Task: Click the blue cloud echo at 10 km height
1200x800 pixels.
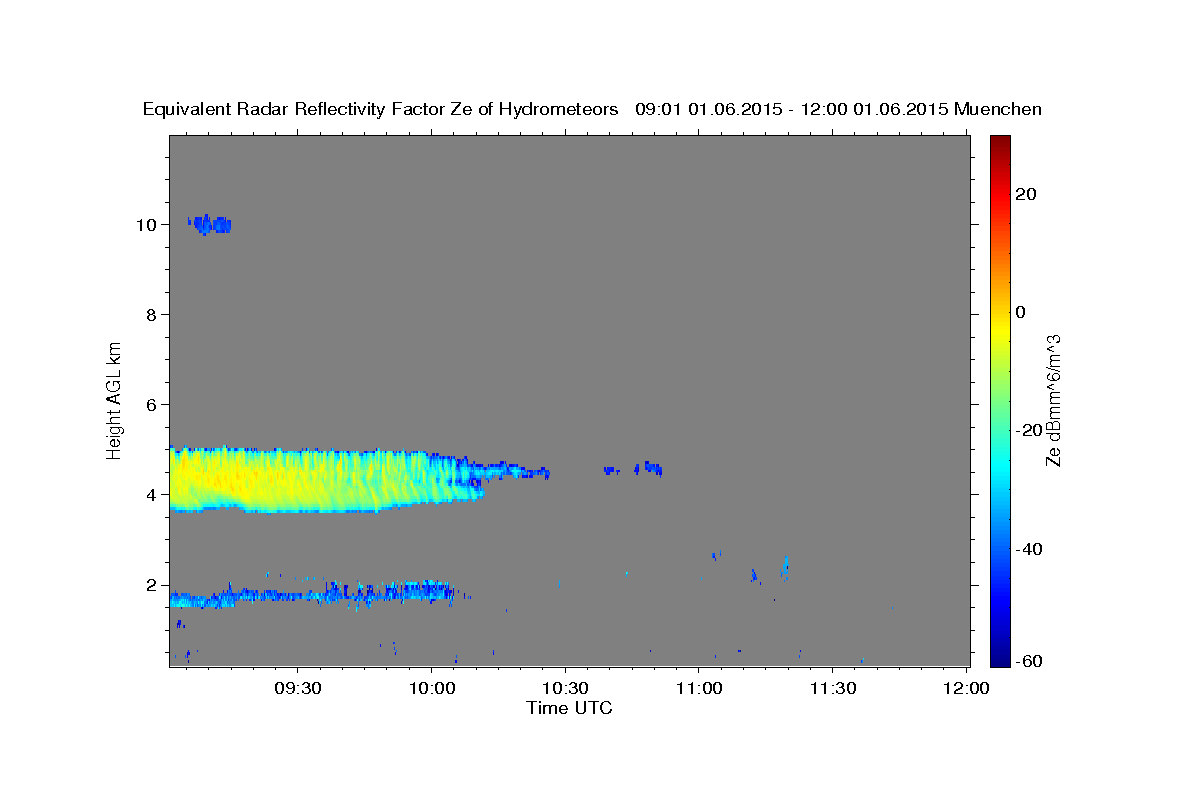Action: click(x=209, y=224)
